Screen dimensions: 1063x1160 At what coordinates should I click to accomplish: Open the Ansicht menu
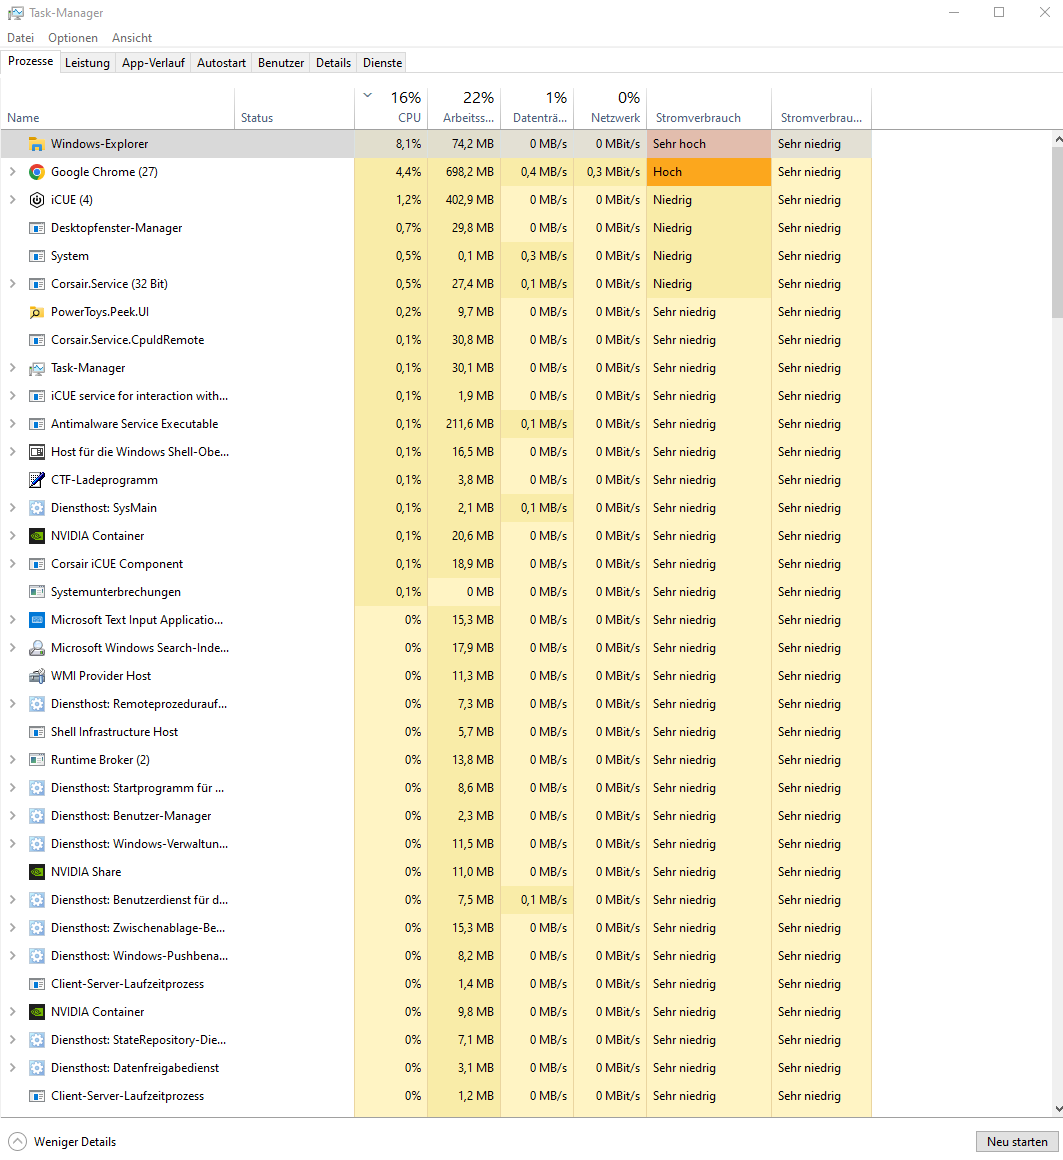[x=132, y=38]
